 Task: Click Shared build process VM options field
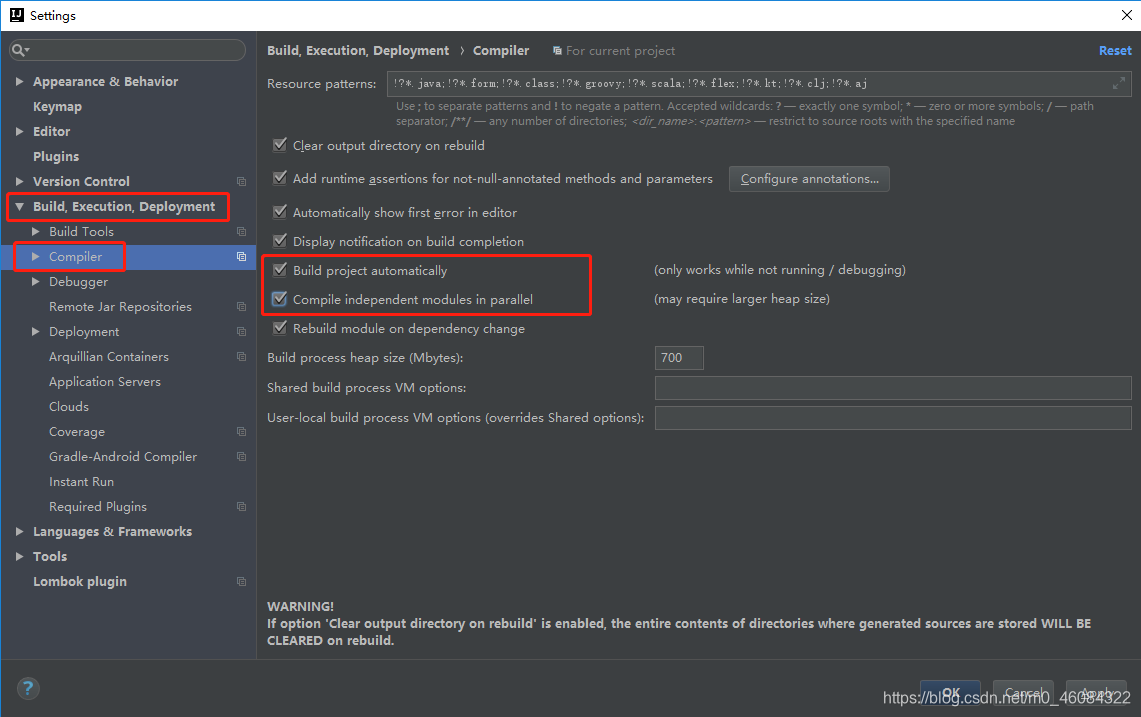tap(893, 388)
